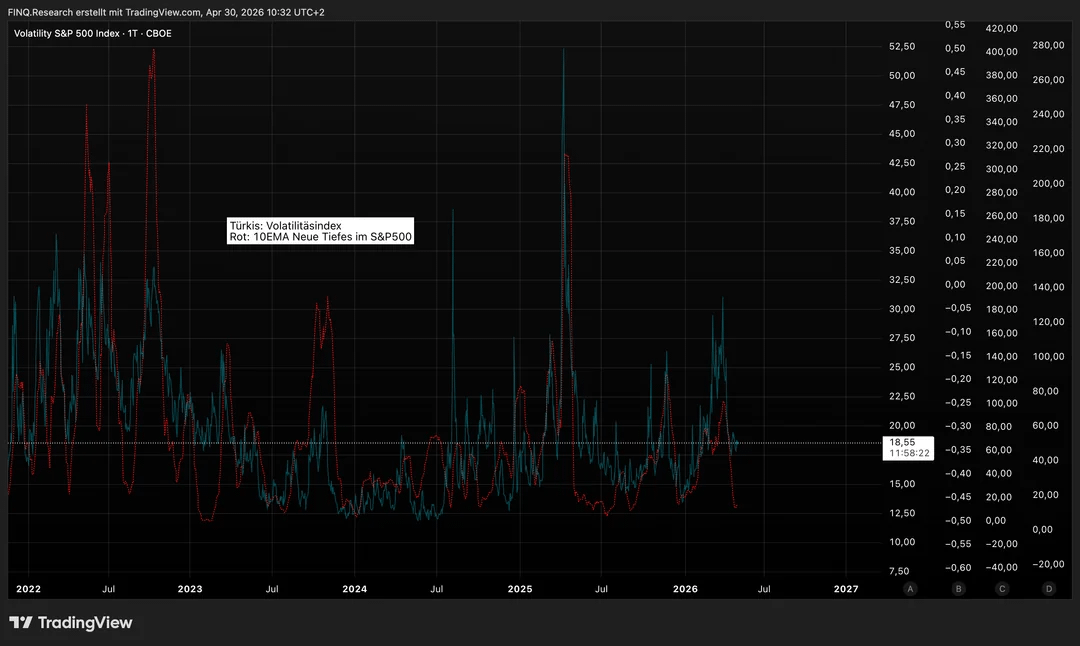Click the TradingView logo at bottom left
This screenshot has width=1080, height=646.
click(71, 623)
